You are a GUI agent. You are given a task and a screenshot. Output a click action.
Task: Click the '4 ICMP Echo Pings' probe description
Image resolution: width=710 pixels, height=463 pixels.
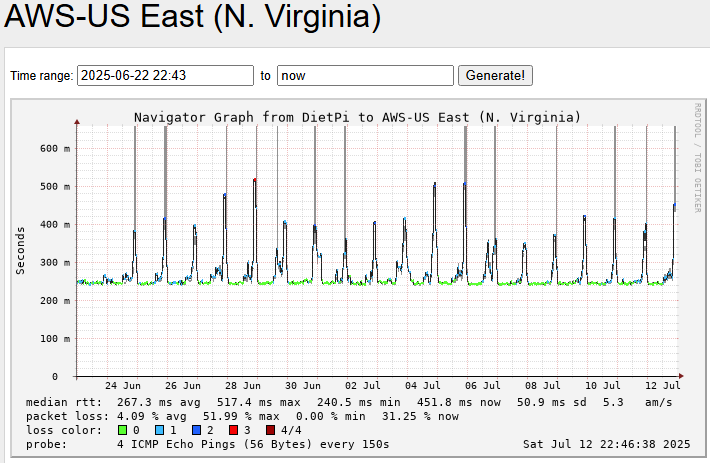pyautogui.click(x=176, y=444)
